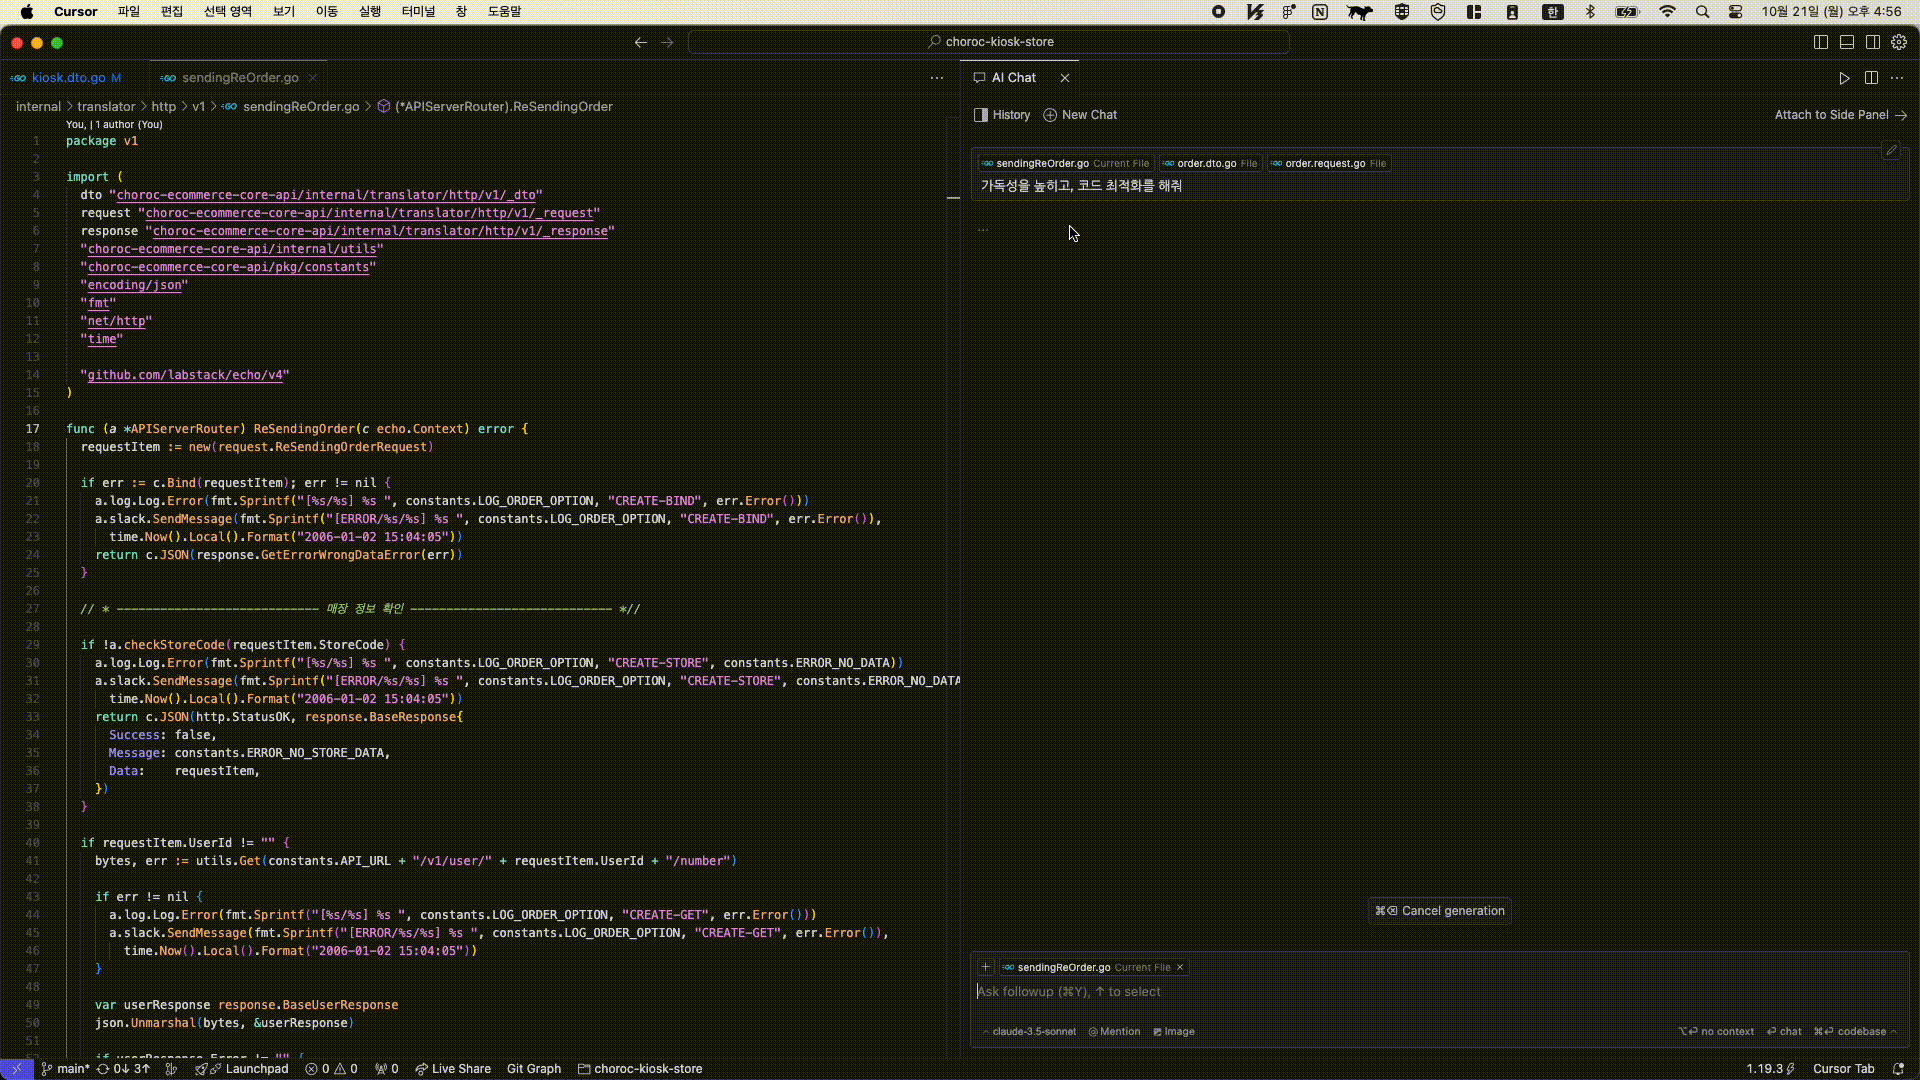Click the Mention button
Image resolution: width=1920 pixels, height=1080 pixels.
pyautogui.click(x=1114, y=1032)
